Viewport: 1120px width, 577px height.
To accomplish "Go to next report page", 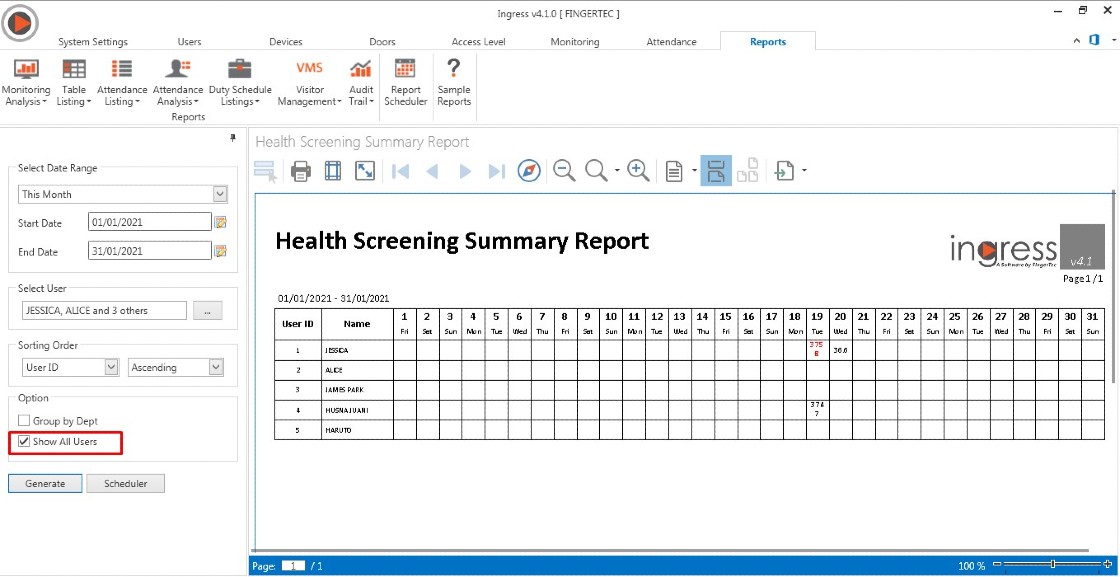I will [465, 171].
